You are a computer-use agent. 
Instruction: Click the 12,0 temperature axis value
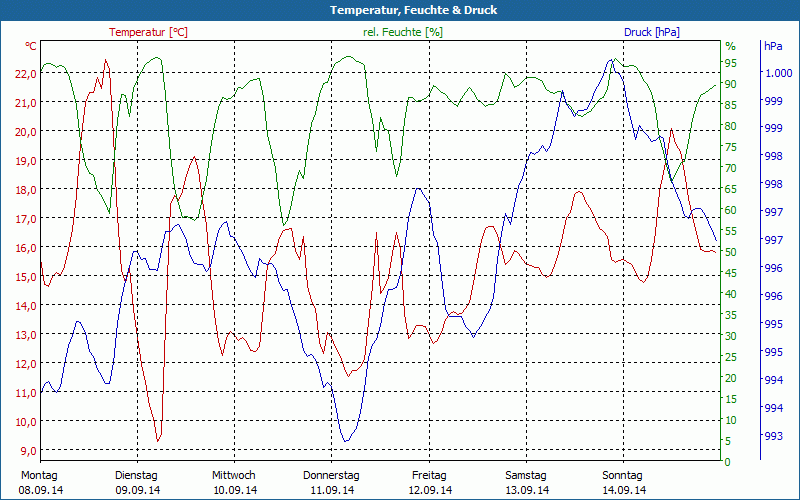coord(26,364)
